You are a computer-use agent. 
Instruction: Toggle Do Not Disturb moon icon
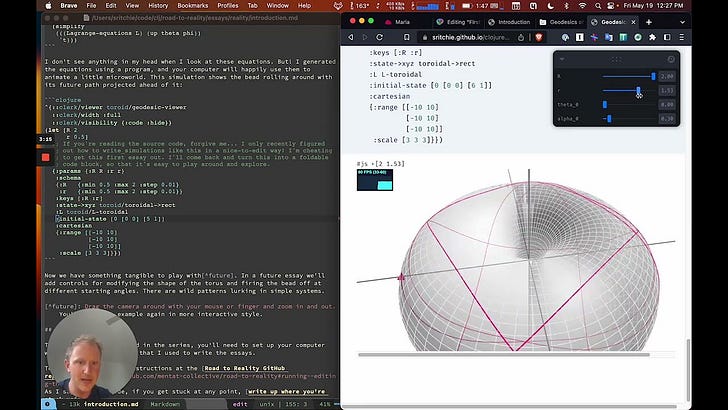click(551, 6)
